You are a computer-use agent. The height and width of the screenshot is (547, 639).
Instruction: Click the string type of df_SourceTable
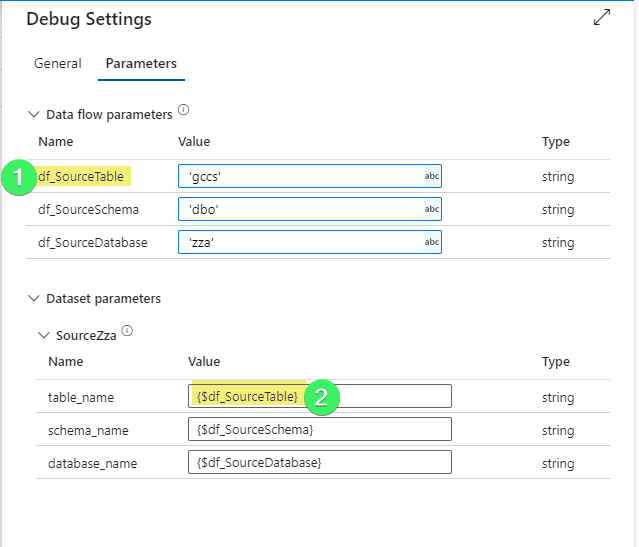(558, 177)
